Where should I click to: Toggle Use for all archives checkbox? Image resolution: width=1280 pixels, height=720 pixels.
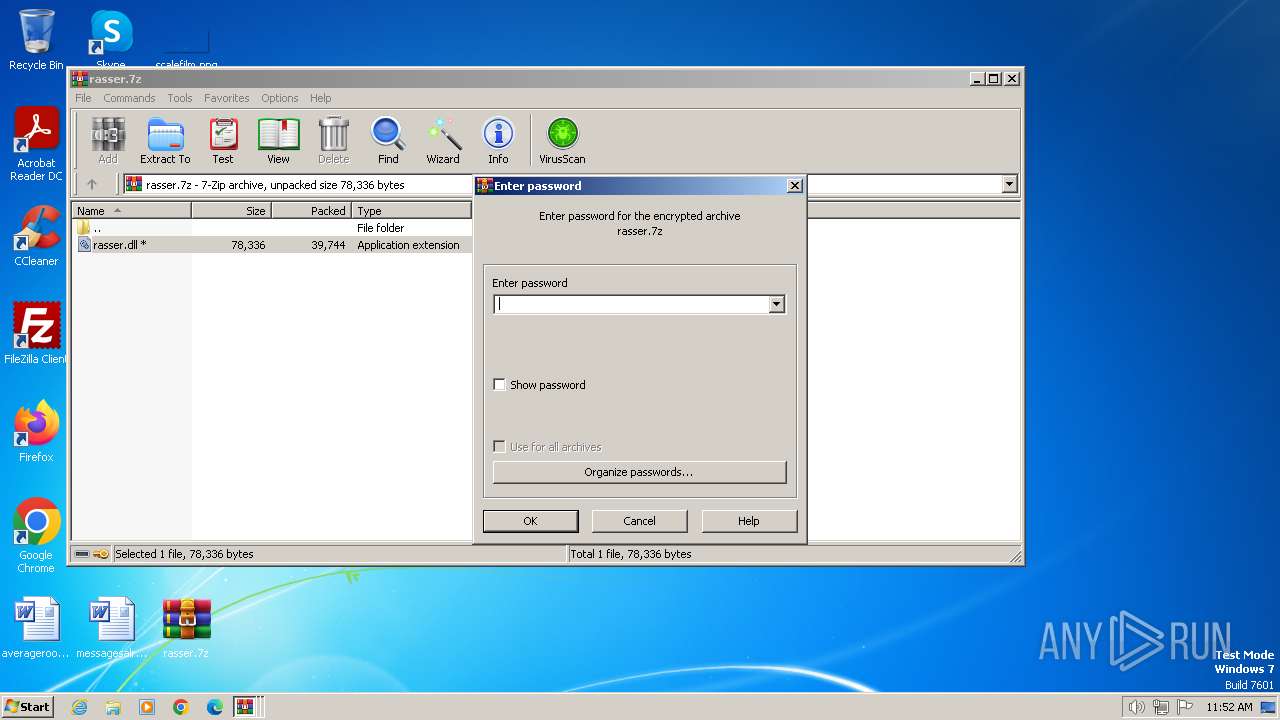point(500,447)
